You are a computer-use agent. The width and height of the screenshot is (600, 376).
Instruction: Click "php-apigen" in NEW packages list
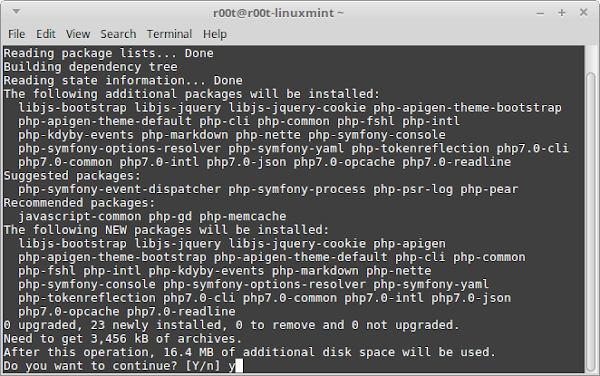click(x=409, y=244)
